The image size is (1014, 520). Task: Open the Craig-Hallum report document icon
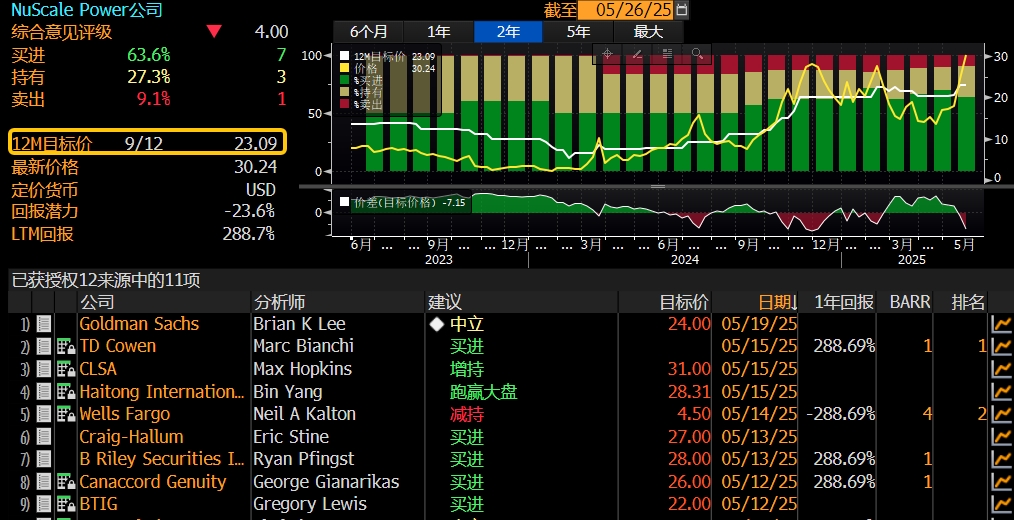click(x=43, y=437)
